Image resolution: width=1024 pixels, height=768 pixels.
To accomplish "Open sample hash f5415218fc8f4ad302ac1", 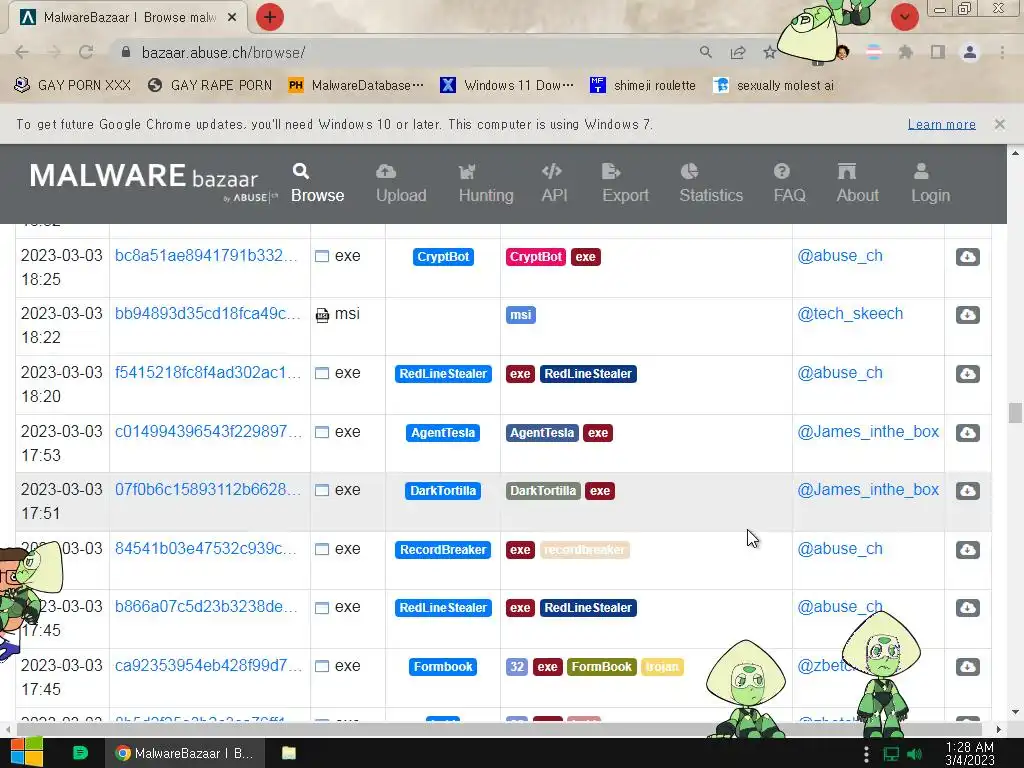I will (x=208, y=372).
